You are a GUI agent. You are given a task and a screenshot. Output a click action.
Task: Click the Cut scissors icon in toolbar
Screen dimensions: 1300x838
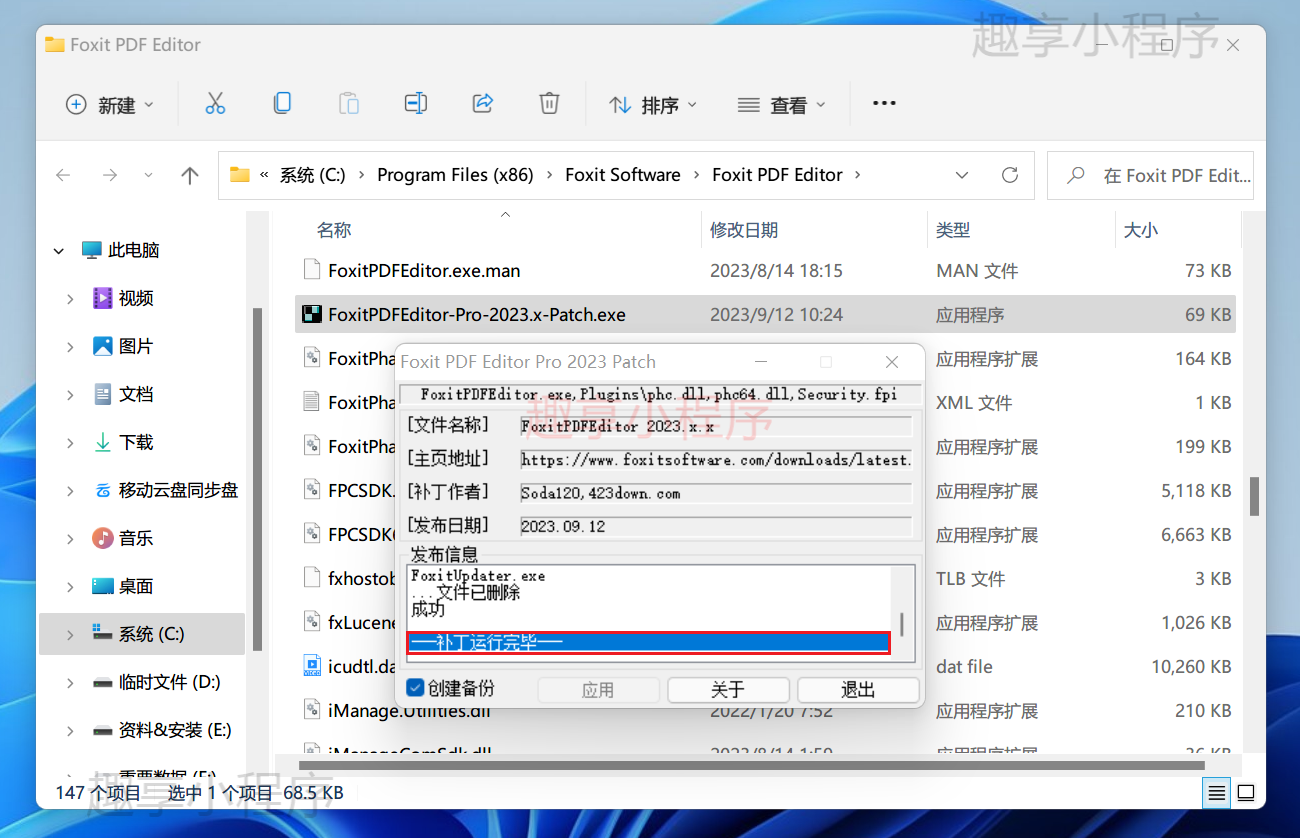pyautogui.click(x=215, y=103)
